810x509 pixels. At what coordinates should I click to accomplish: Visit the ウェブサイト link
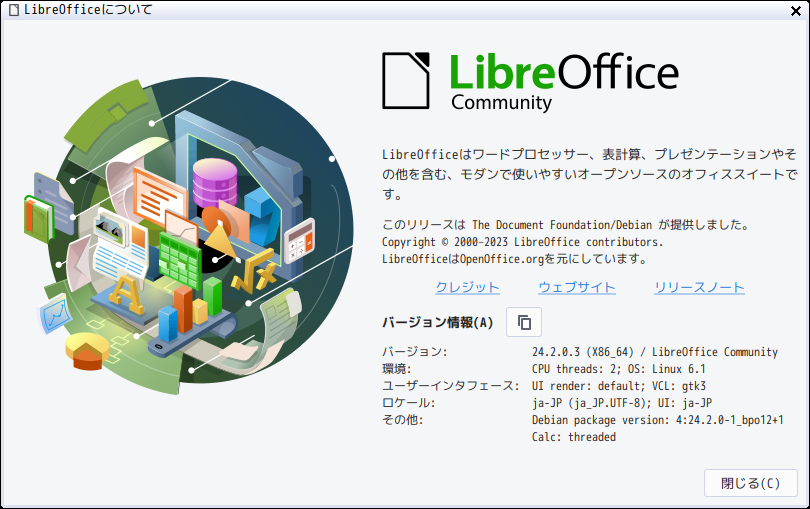tap(577, 287)
